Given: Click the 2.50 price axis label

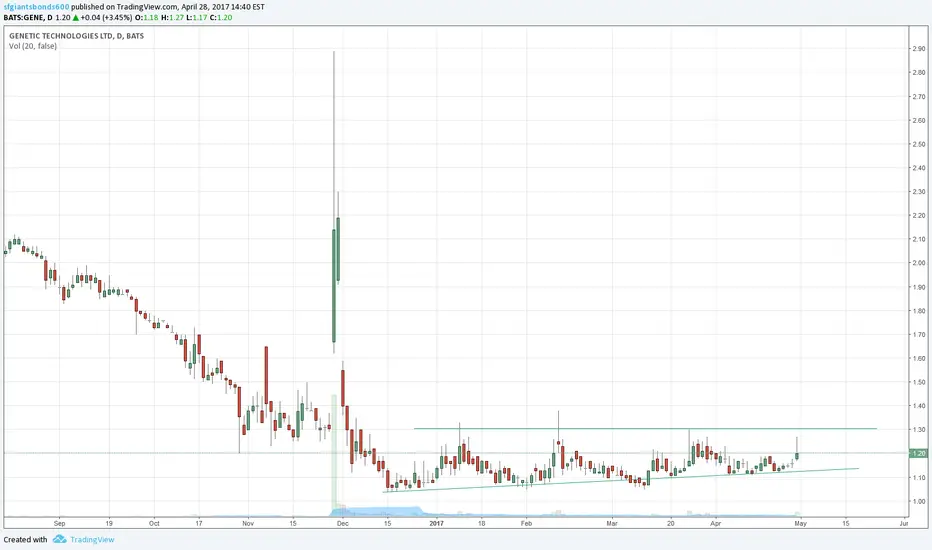Looking at the screenshot, I should tap(919, 144).
